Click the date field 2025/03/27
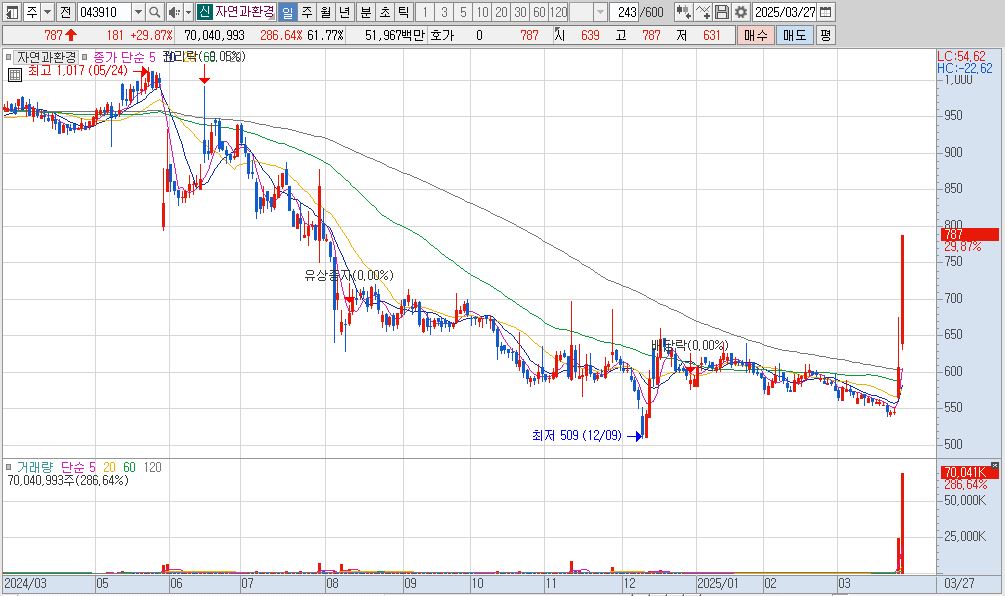This screenshot has width=1005, height=596. point(785,12)
